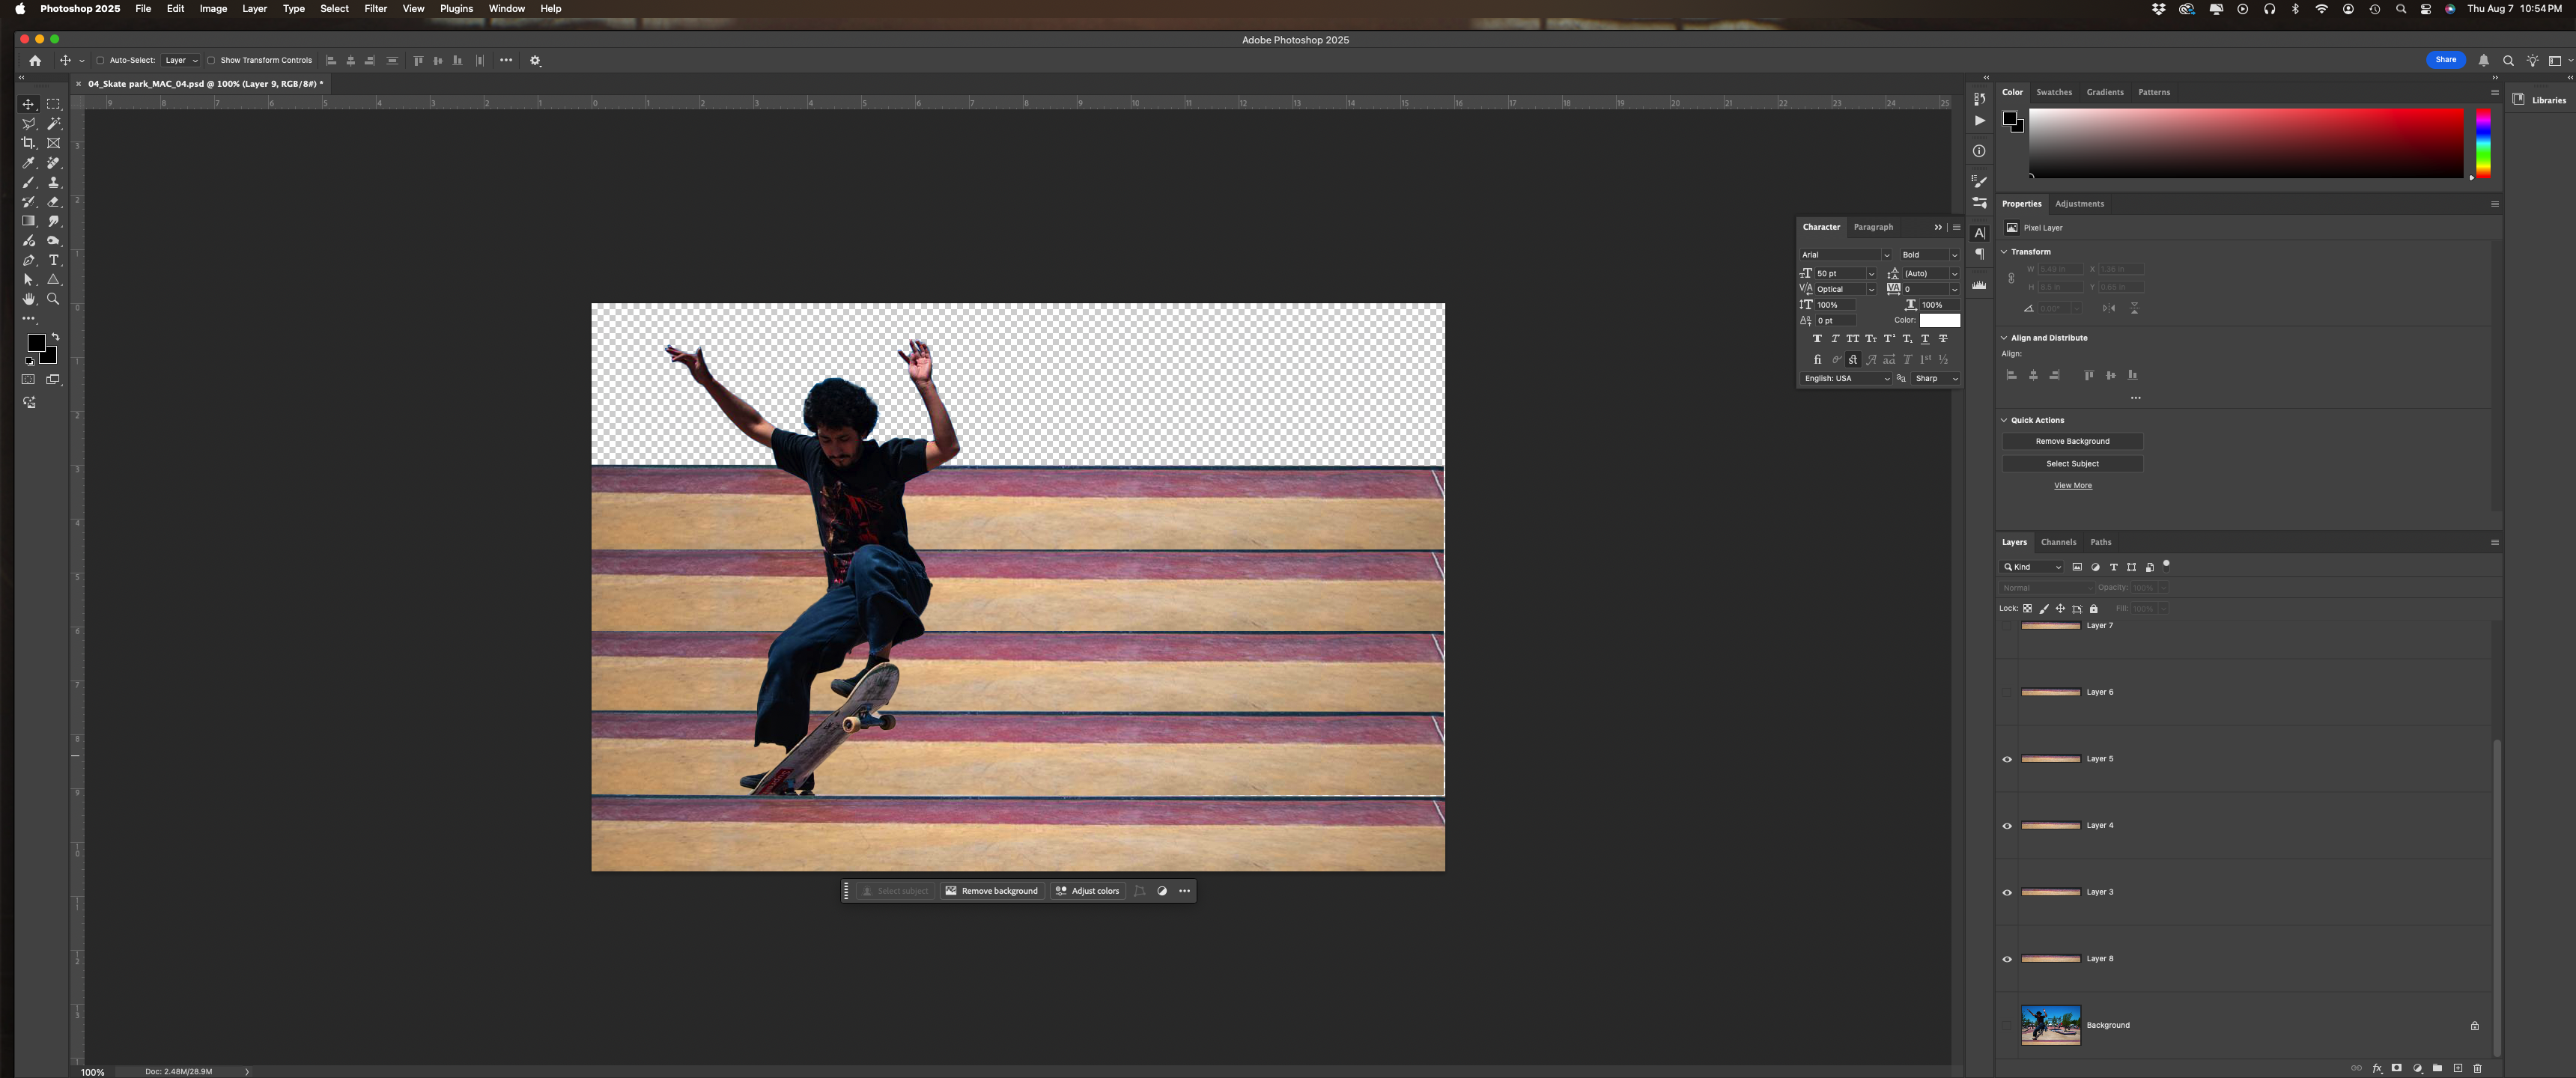Image resolution: width=2576 pixels, height=1078 pixels.
Task: Open the English: USA language dropdown
Action: 1846,379
